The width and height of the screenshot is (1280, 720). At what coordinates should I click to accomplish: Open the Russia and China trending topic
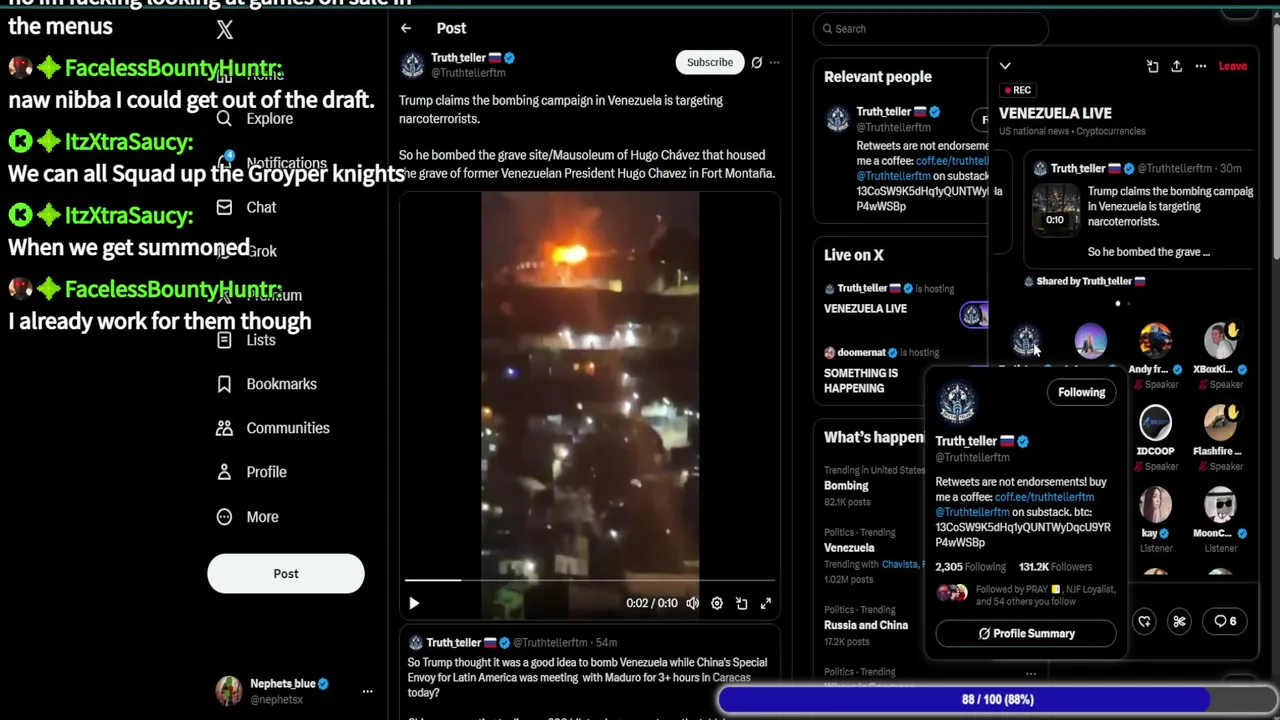coord(866,625)
